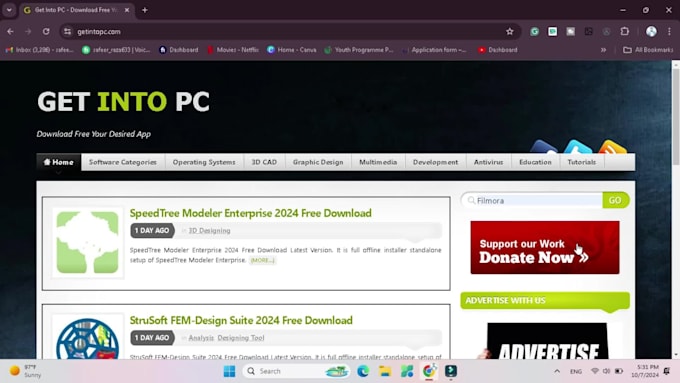The image size is (680, 383).
Task: Click the RSS feed icon
Action: tap(612, 147)
